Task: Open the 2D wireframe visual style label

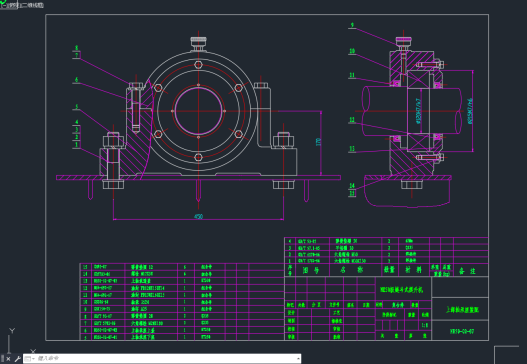Action: (33, 5)
